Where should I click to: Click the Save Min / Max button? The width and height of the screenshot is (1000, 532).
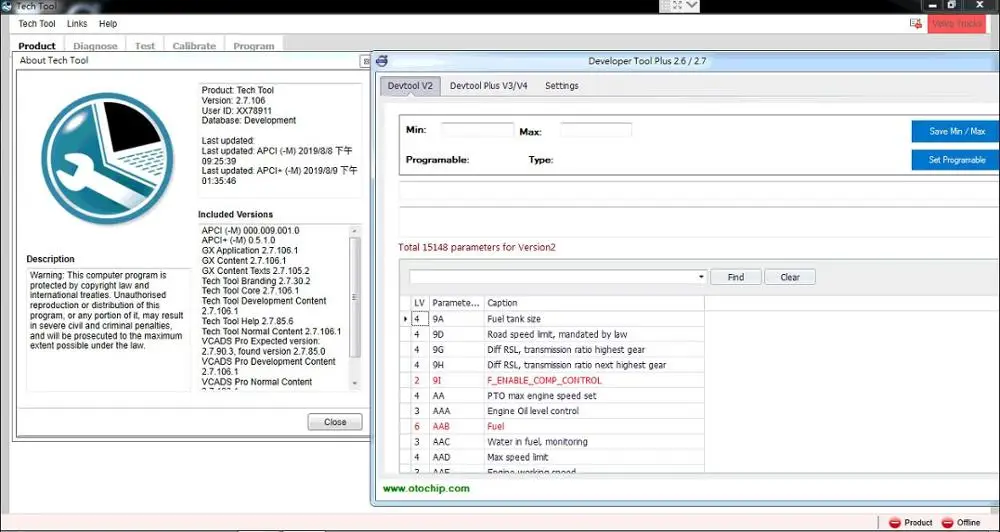tap(956, 131)
